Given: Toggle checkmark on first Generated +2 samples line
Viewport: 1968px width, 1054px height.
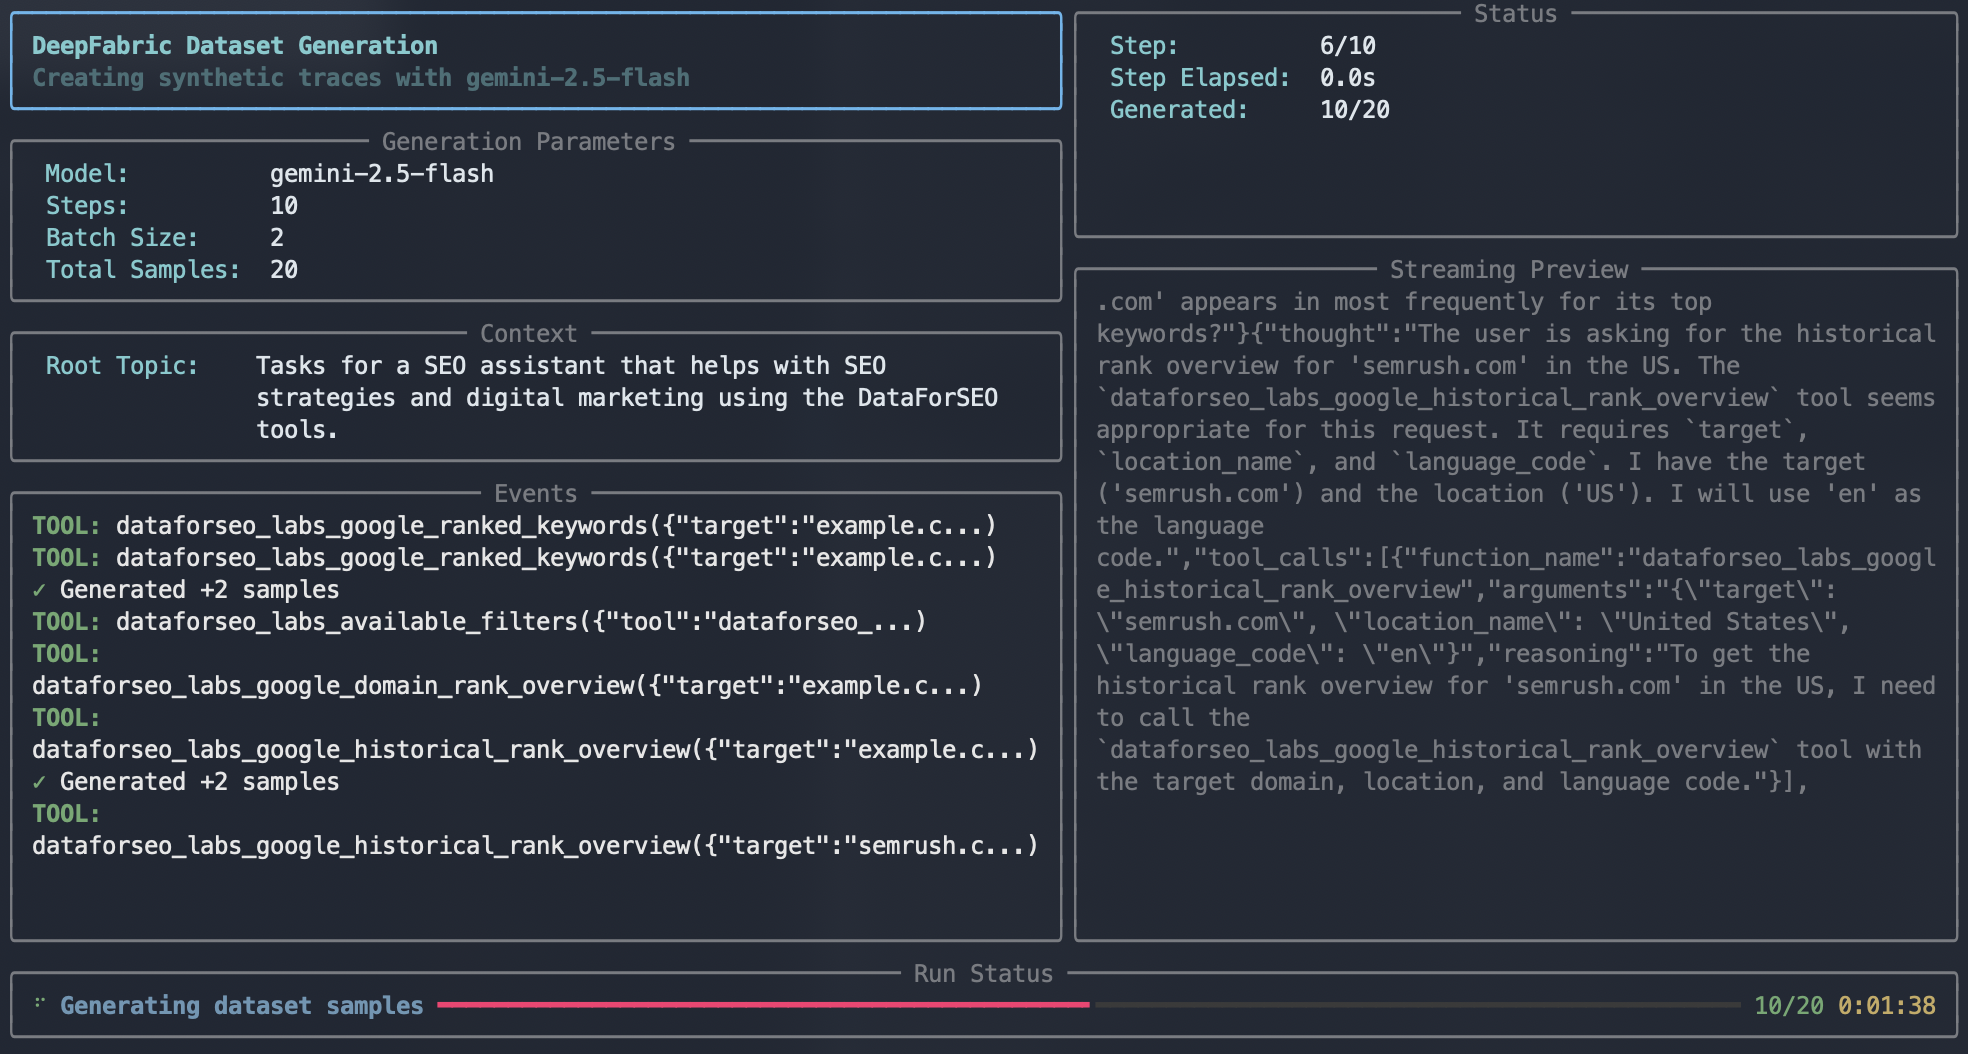Looking at the screenshot, I should coord(41,589).
